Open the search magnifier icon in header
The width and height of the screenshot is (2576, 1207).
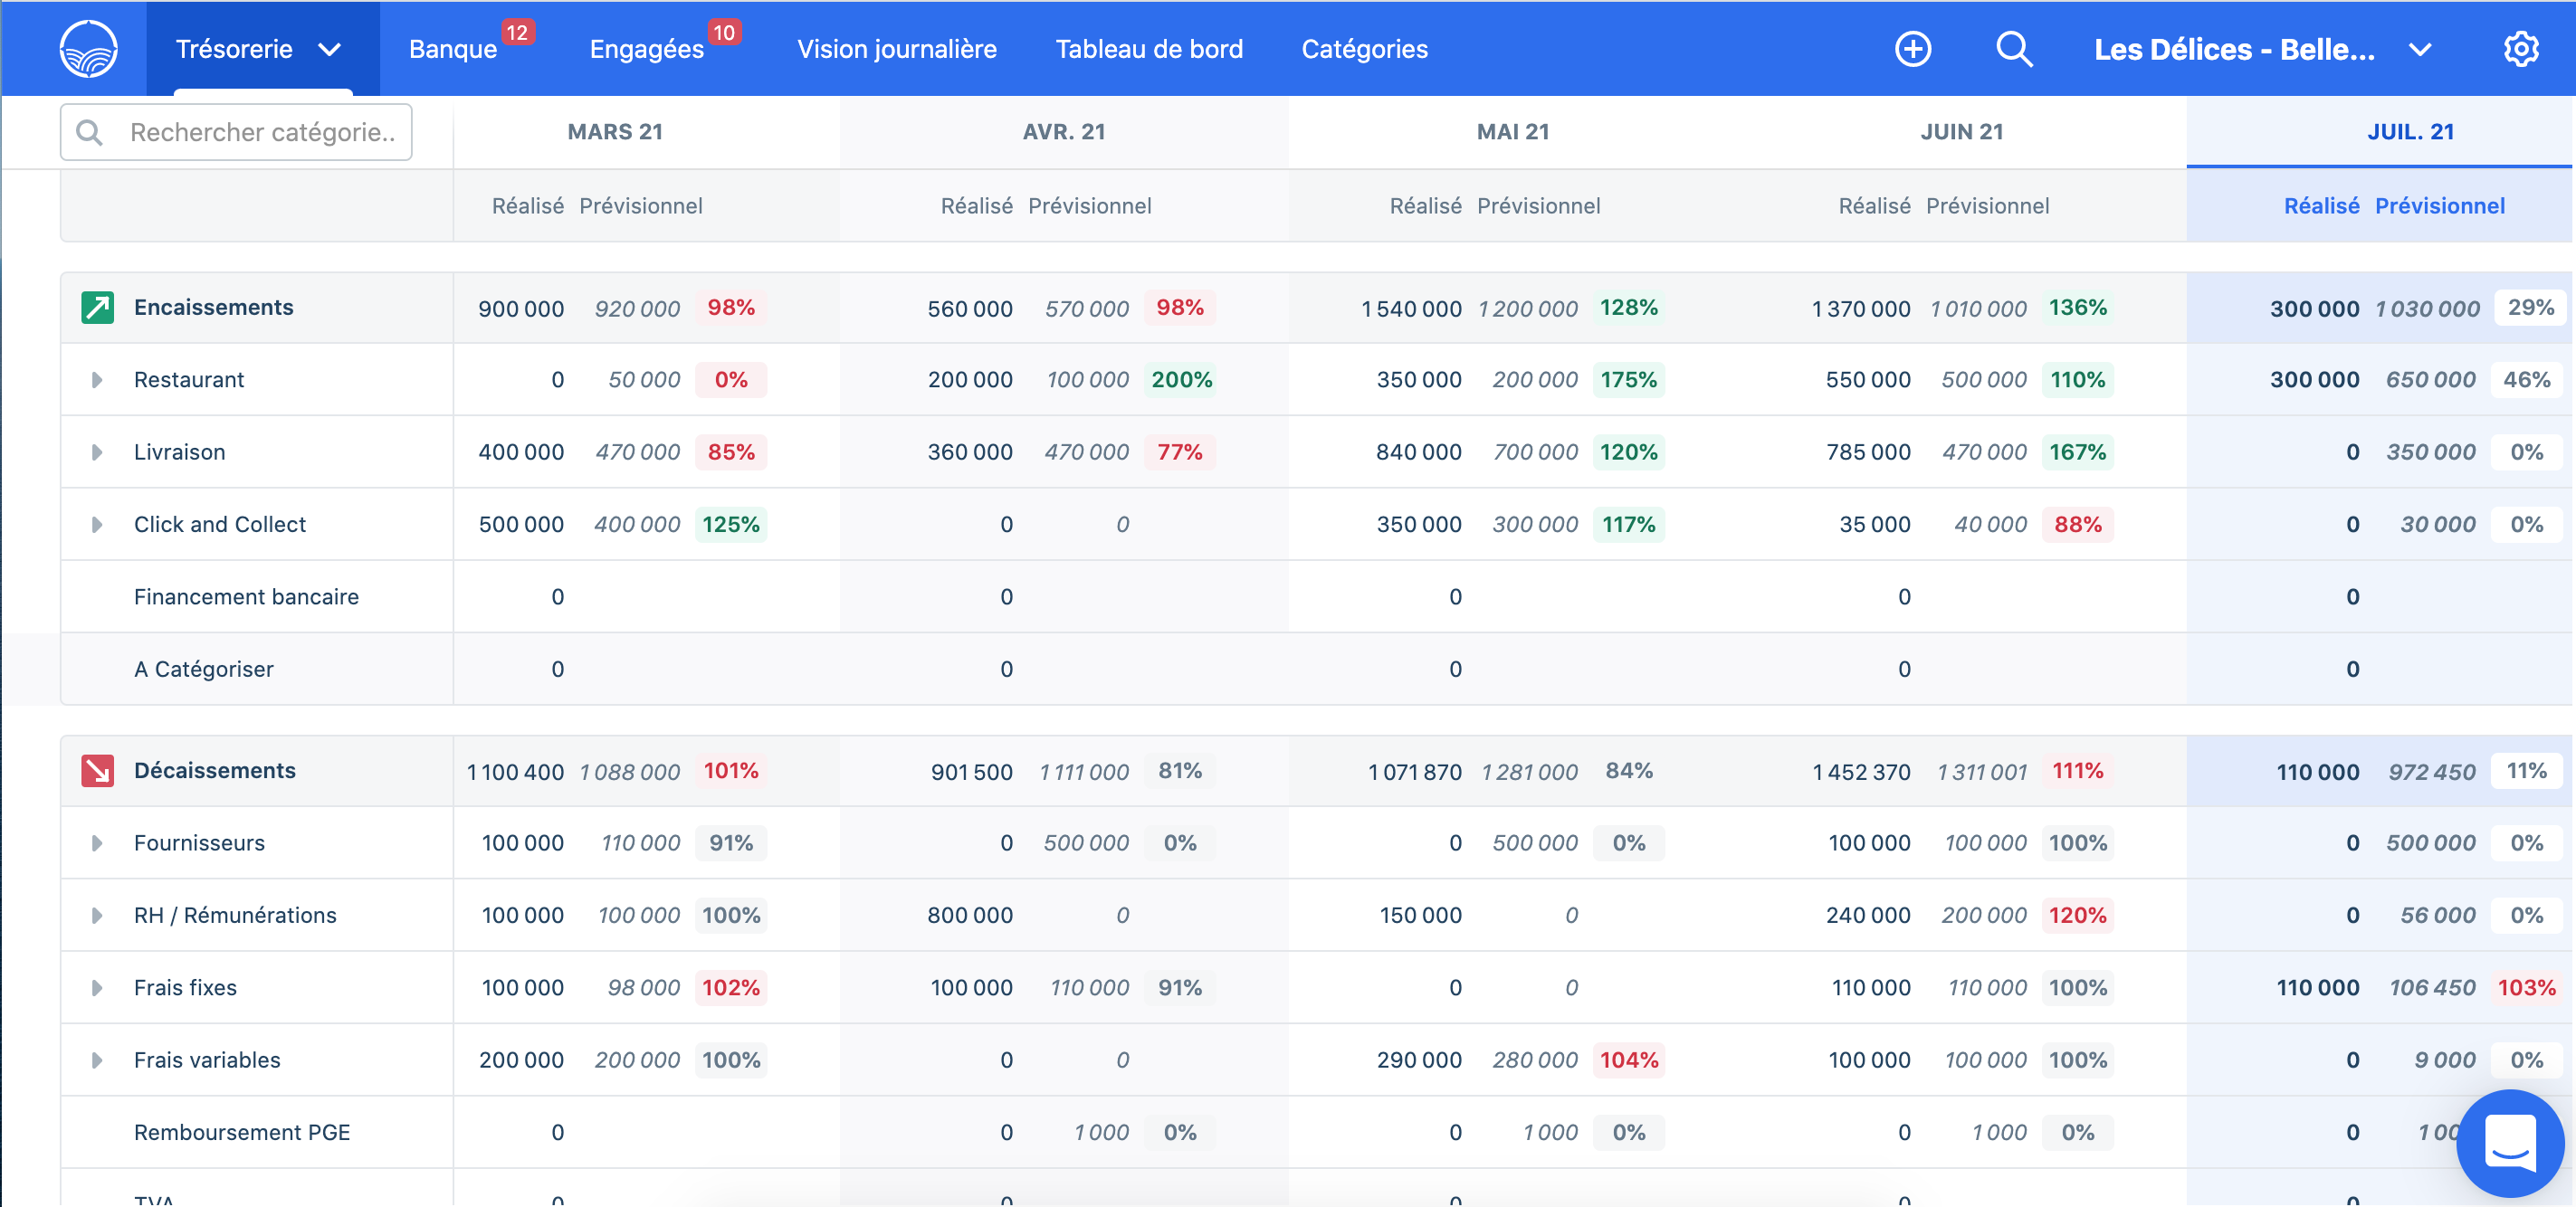click(2013, 49)
